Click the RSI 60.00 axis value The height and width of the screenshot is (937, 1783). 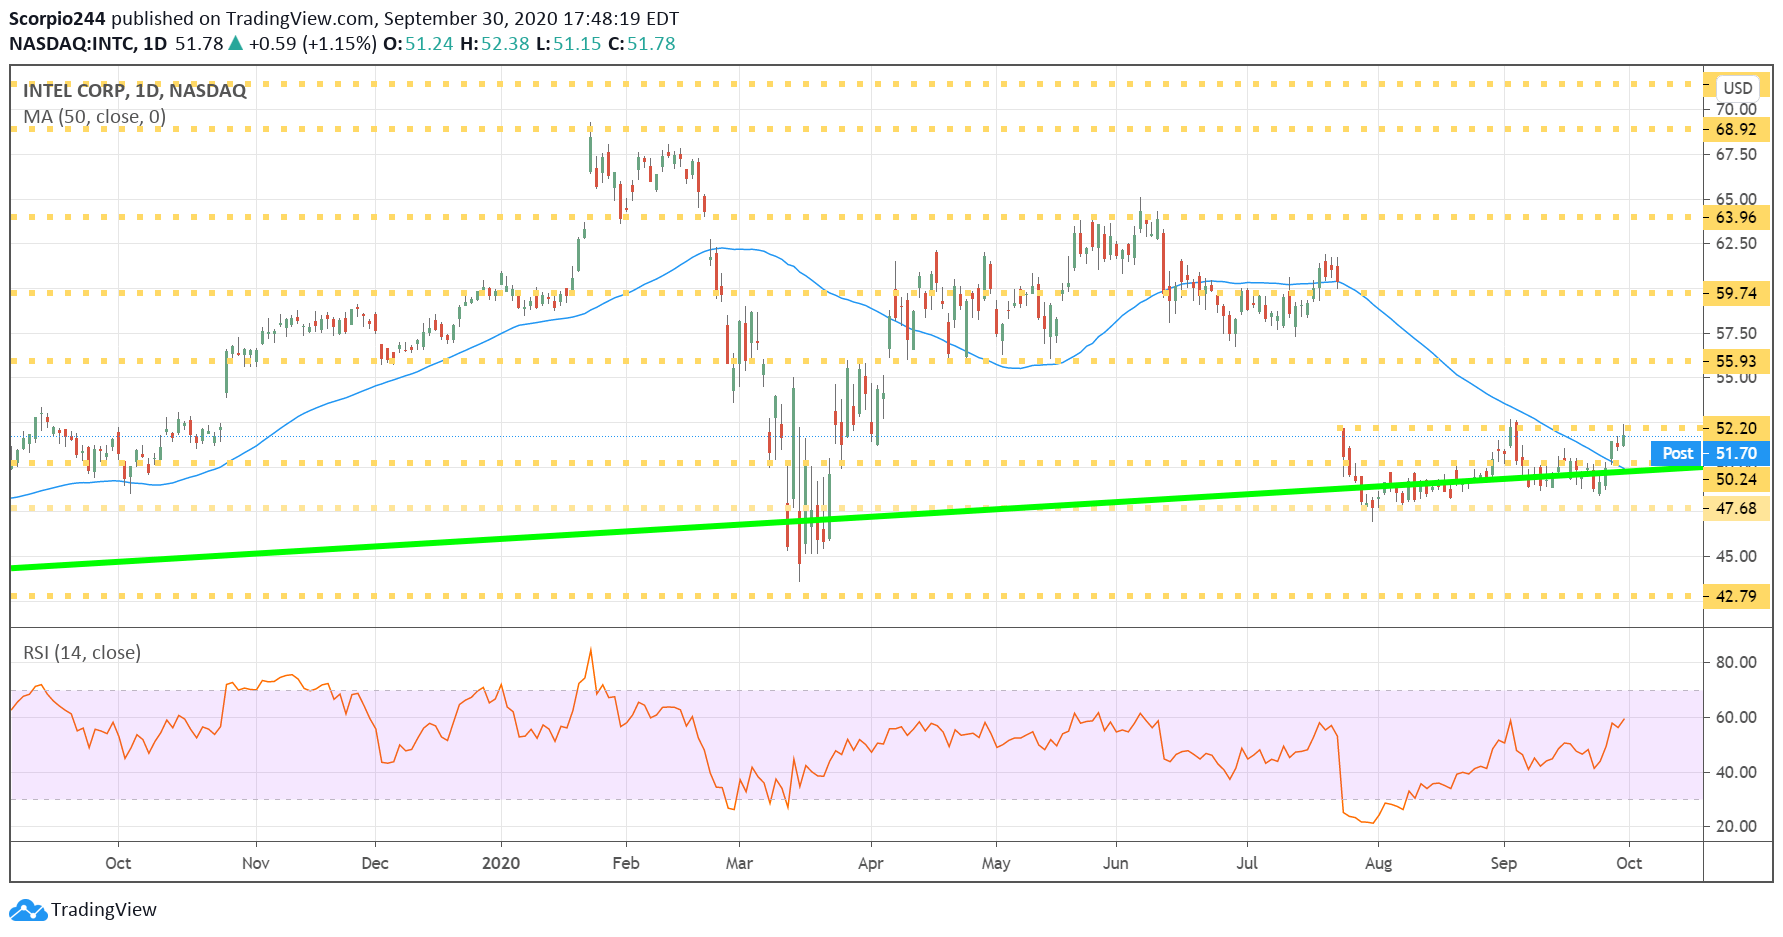coord(1736,717)
